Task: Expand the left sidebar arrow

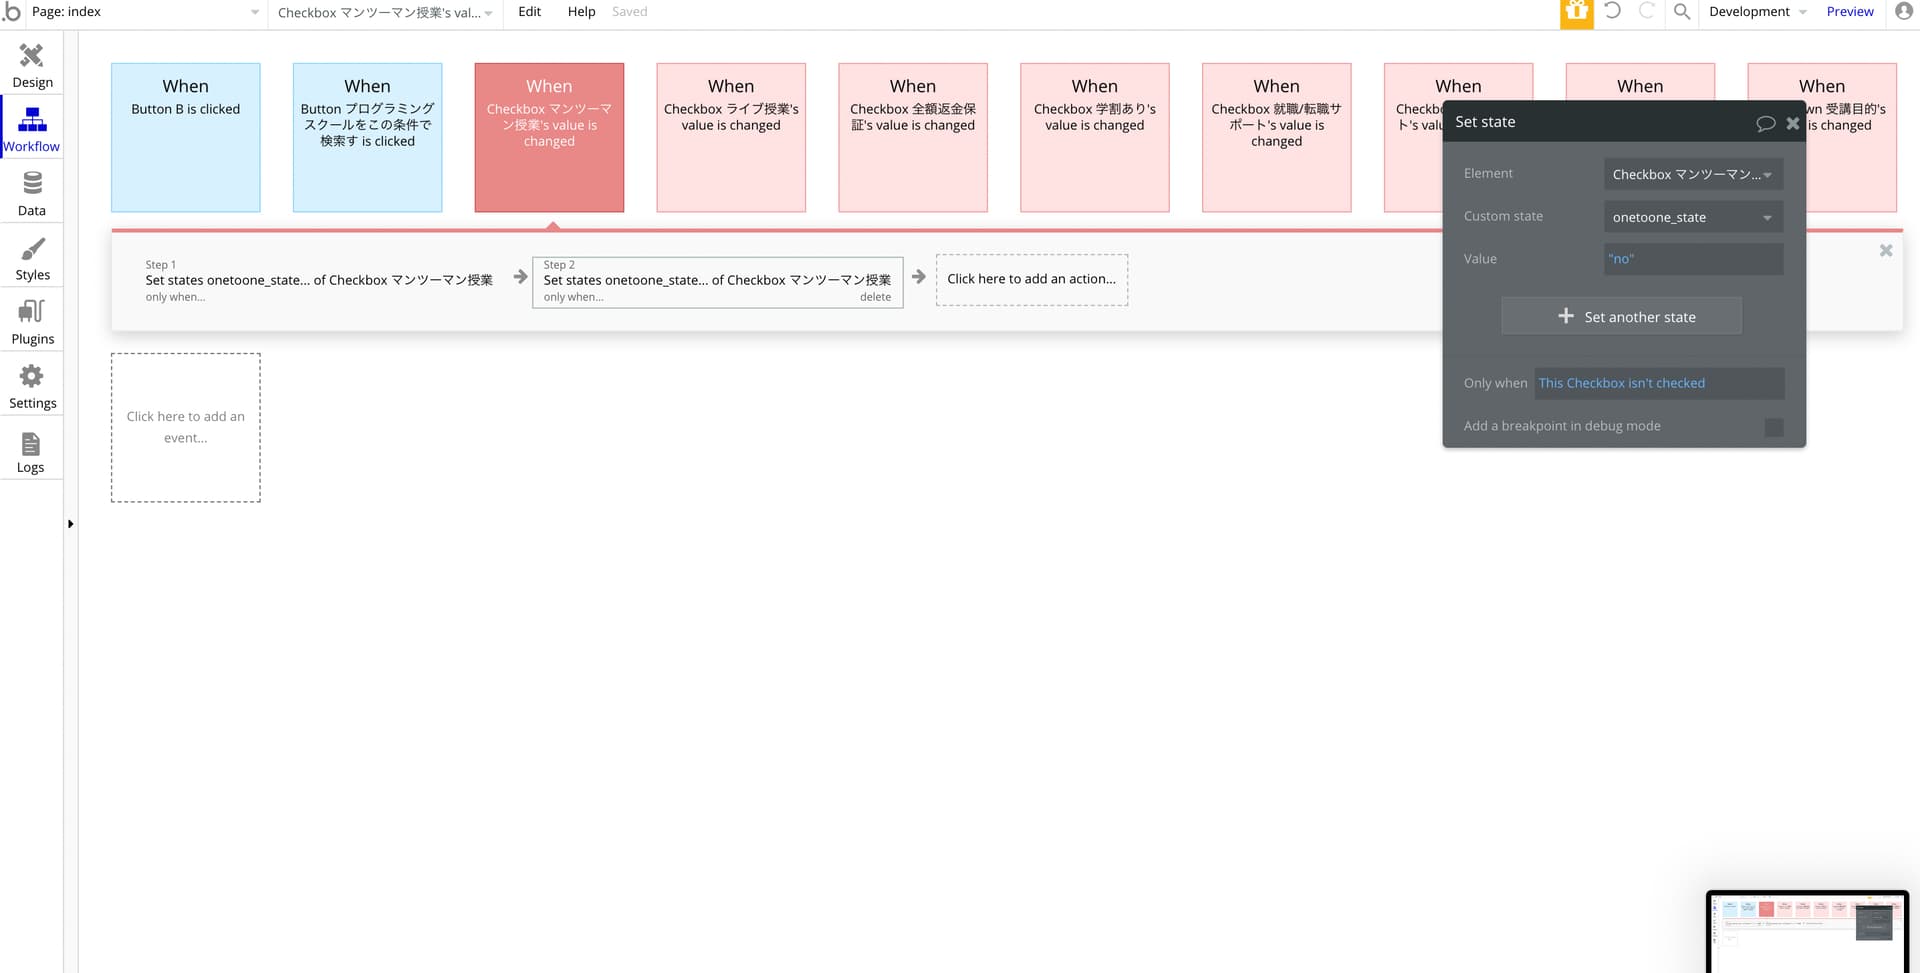Action: coord(70,524)
